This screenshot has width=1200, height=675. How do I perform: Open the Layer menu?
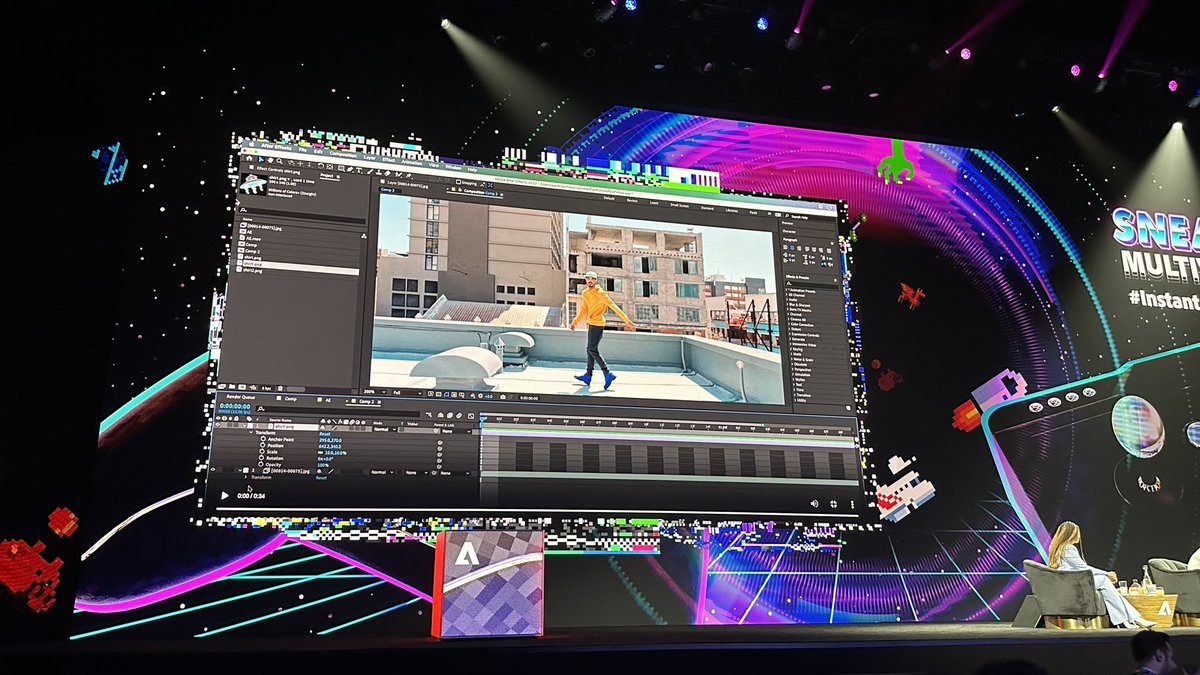pos(369,157)
